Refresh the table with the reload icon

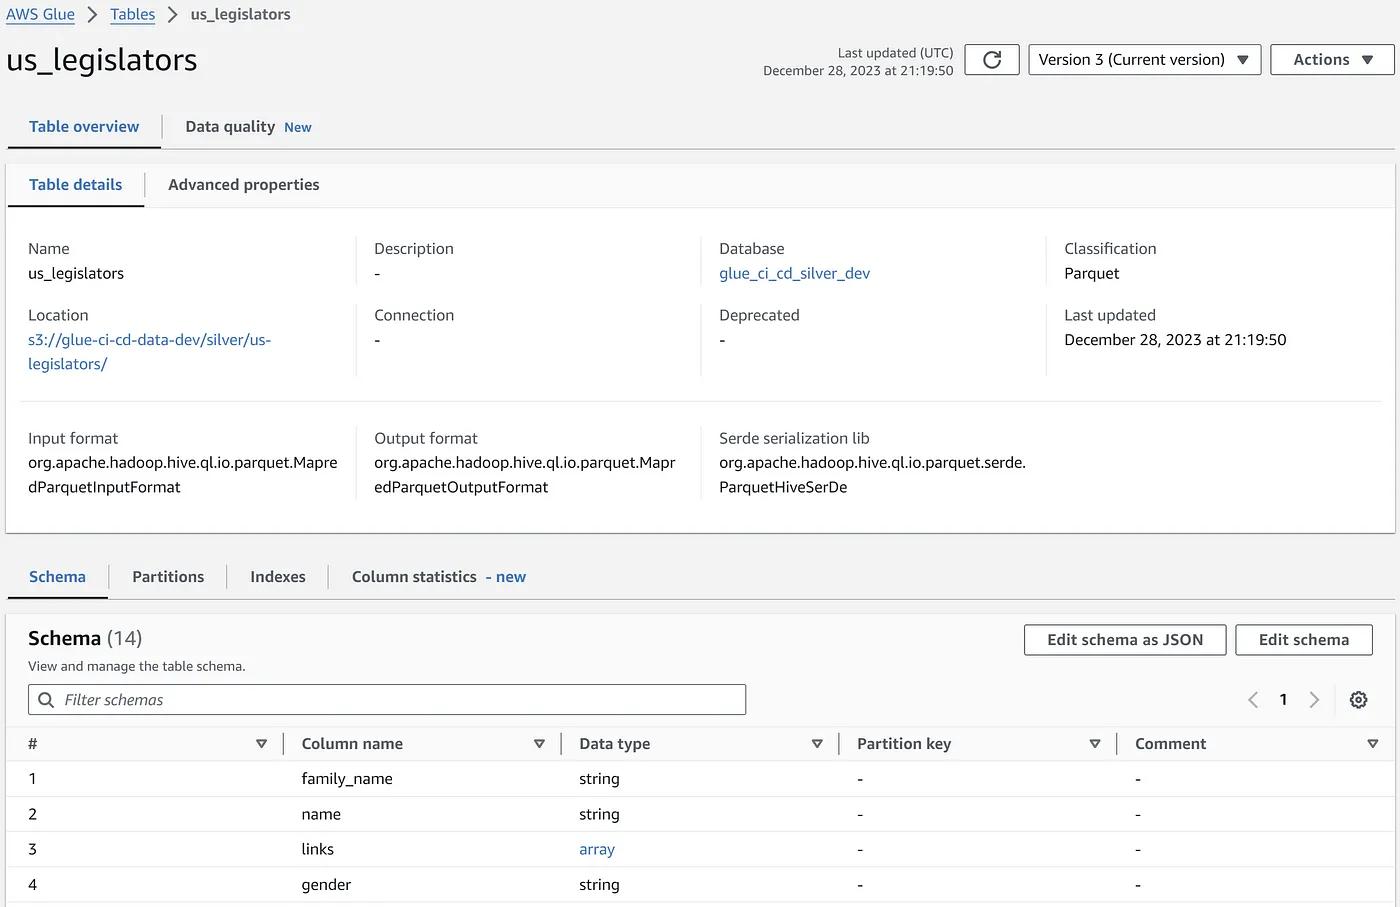click(x=992, y=60)
